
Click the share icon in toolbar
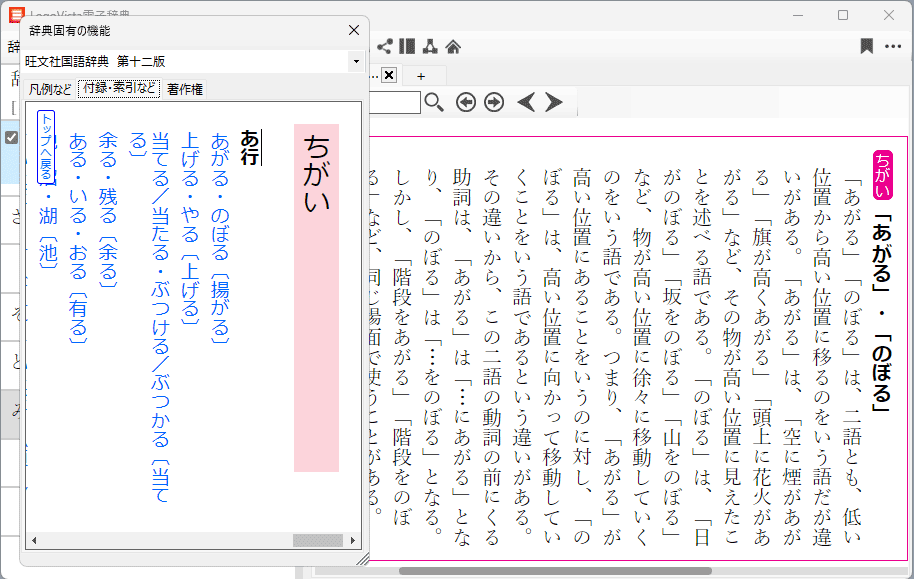[384, 46]
